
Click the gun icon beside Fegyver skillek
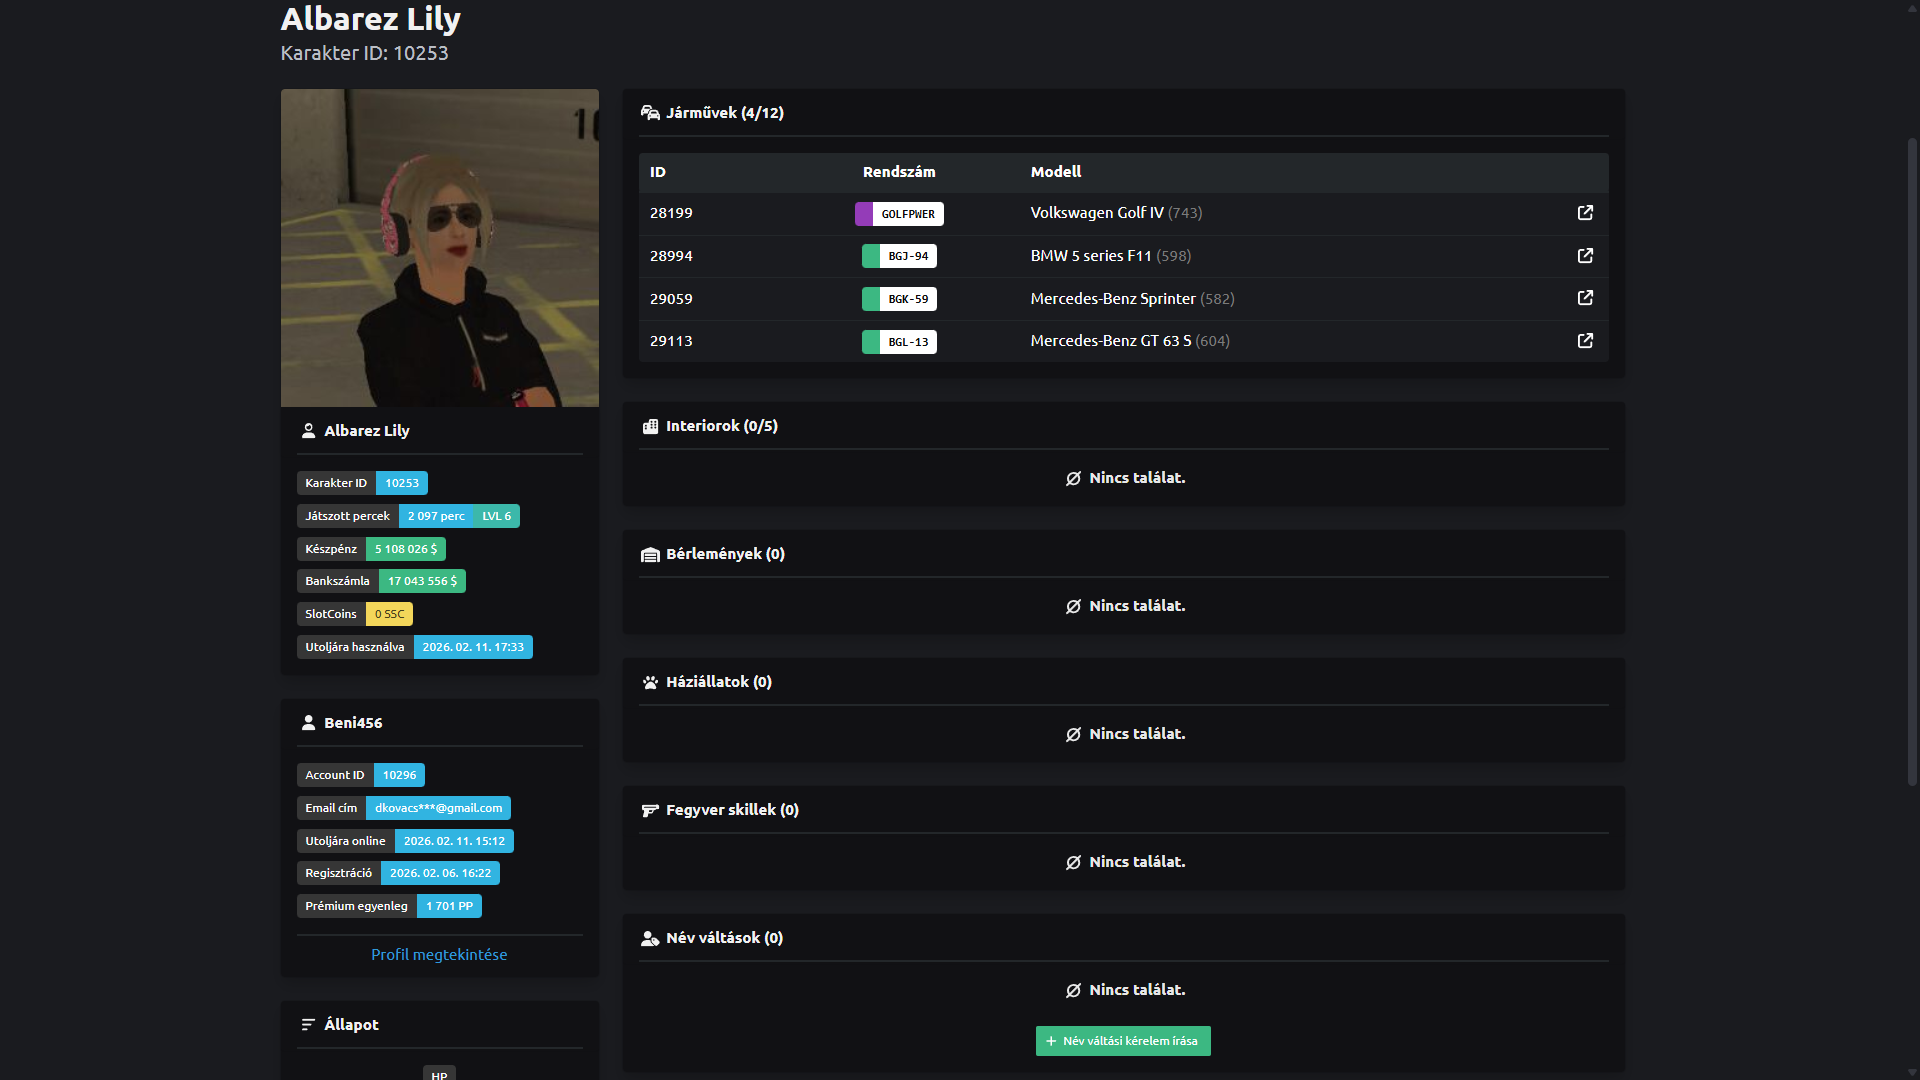pos(650,810)
